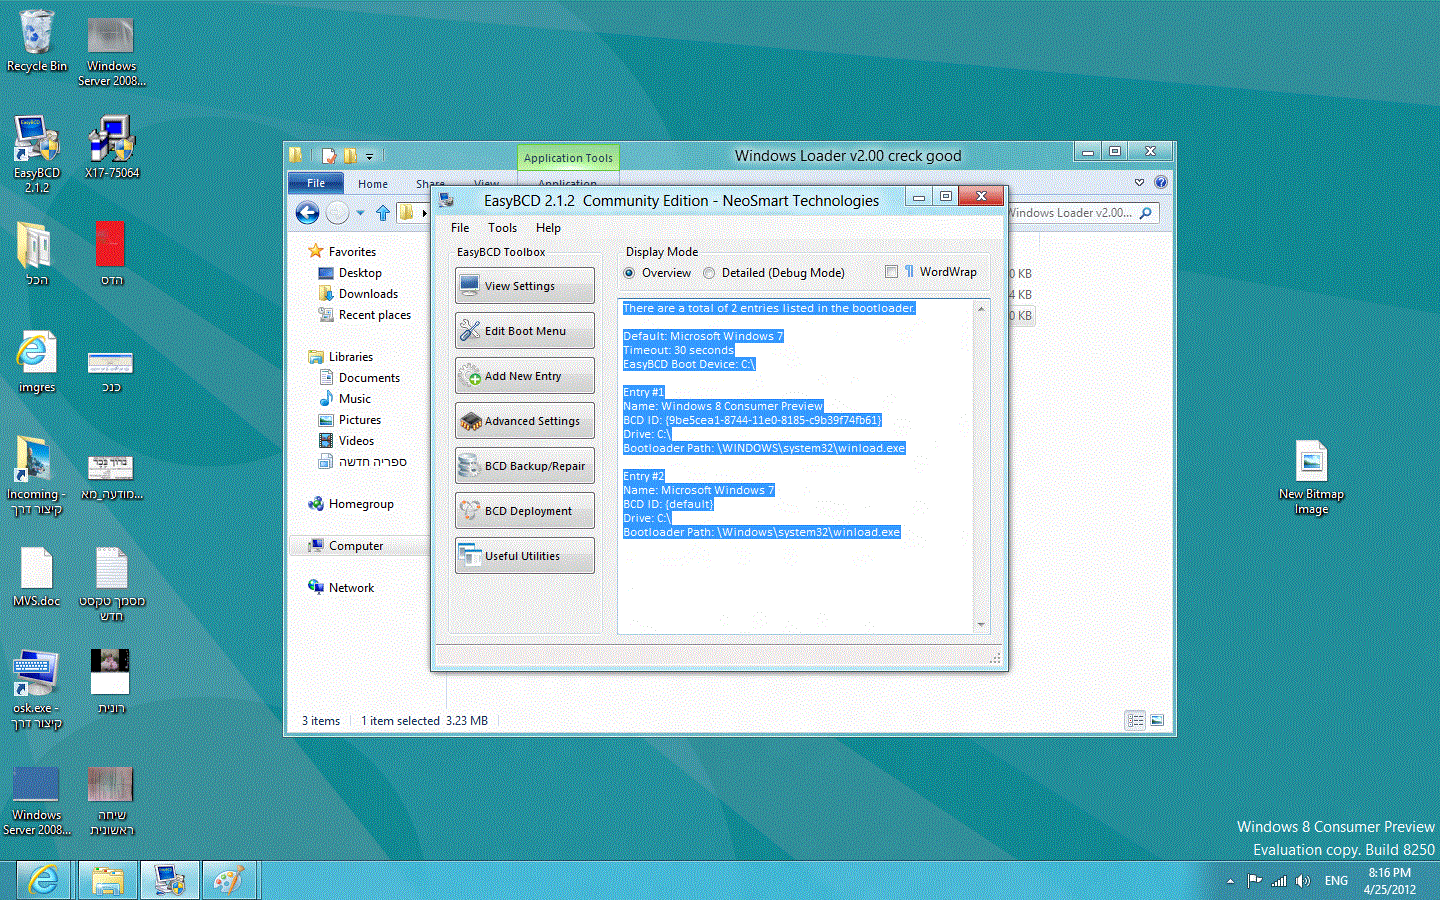Image resolution: width=1440 pixels, height=900 pixels.
Task: Click the Properties icon in Quick Access Toolbar
Action: tap(328, 155)
